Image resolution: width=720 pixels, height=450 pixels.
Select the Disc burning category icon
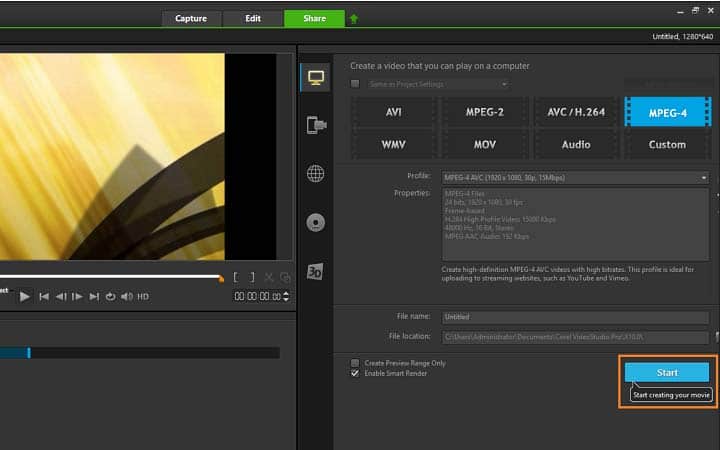(x=315, y=223)
